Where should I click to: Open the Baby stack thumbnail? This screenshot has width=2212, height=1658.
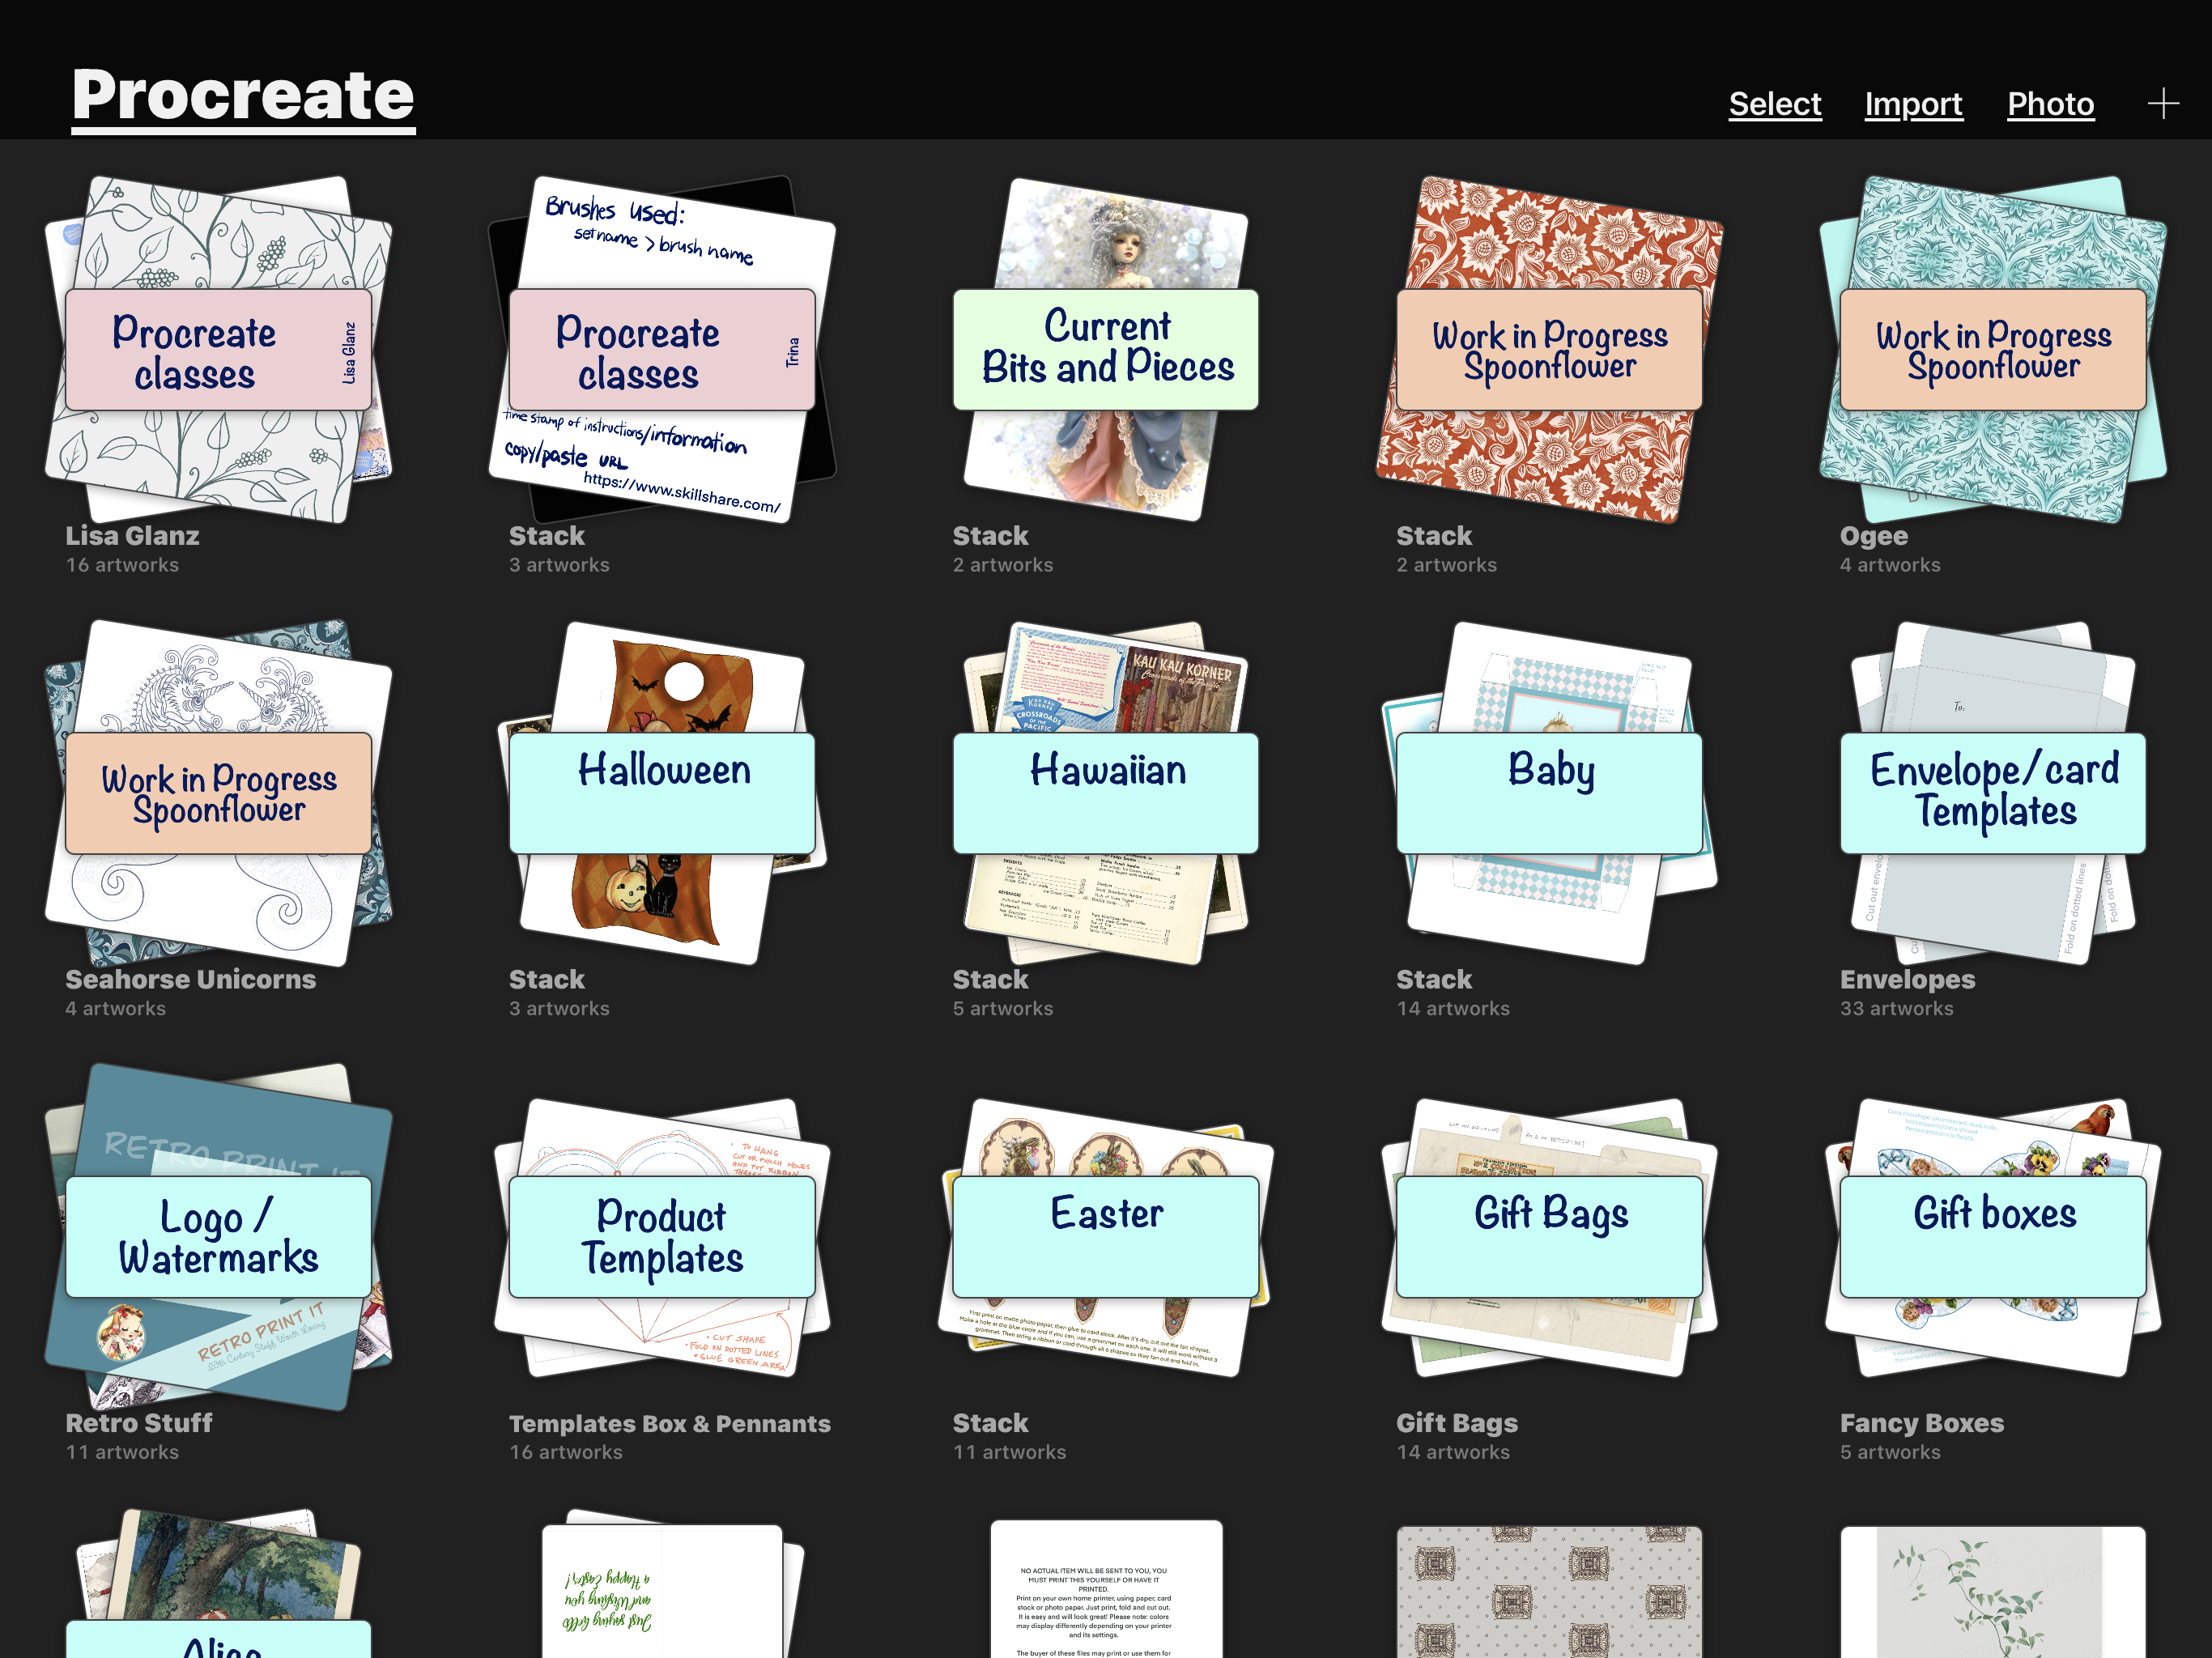click(1549, 793)
